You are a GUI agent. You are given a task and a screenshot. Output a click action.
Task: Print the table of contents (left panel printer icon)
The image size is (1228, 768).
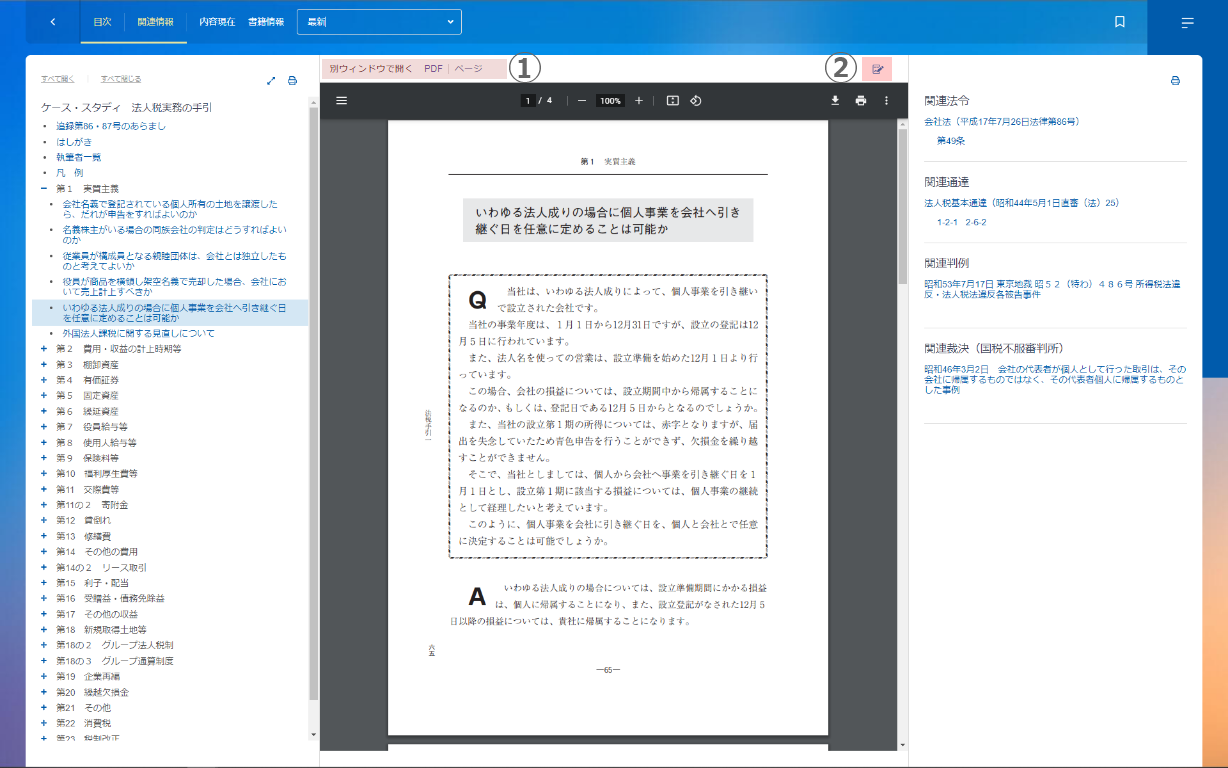coord(293,81)
